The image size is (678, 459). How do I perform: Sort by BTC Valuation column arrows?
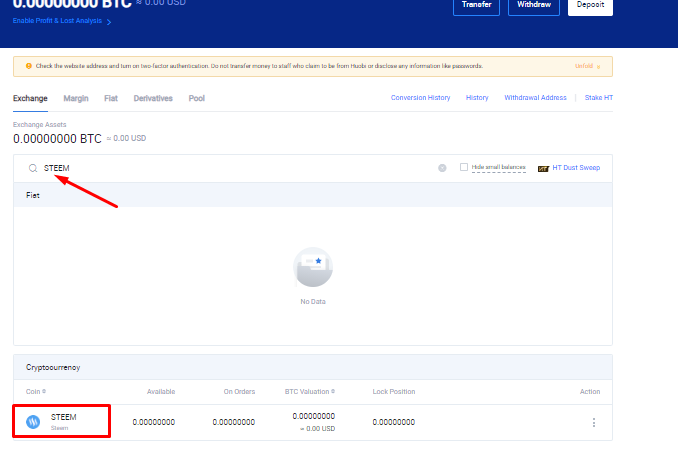333,391
